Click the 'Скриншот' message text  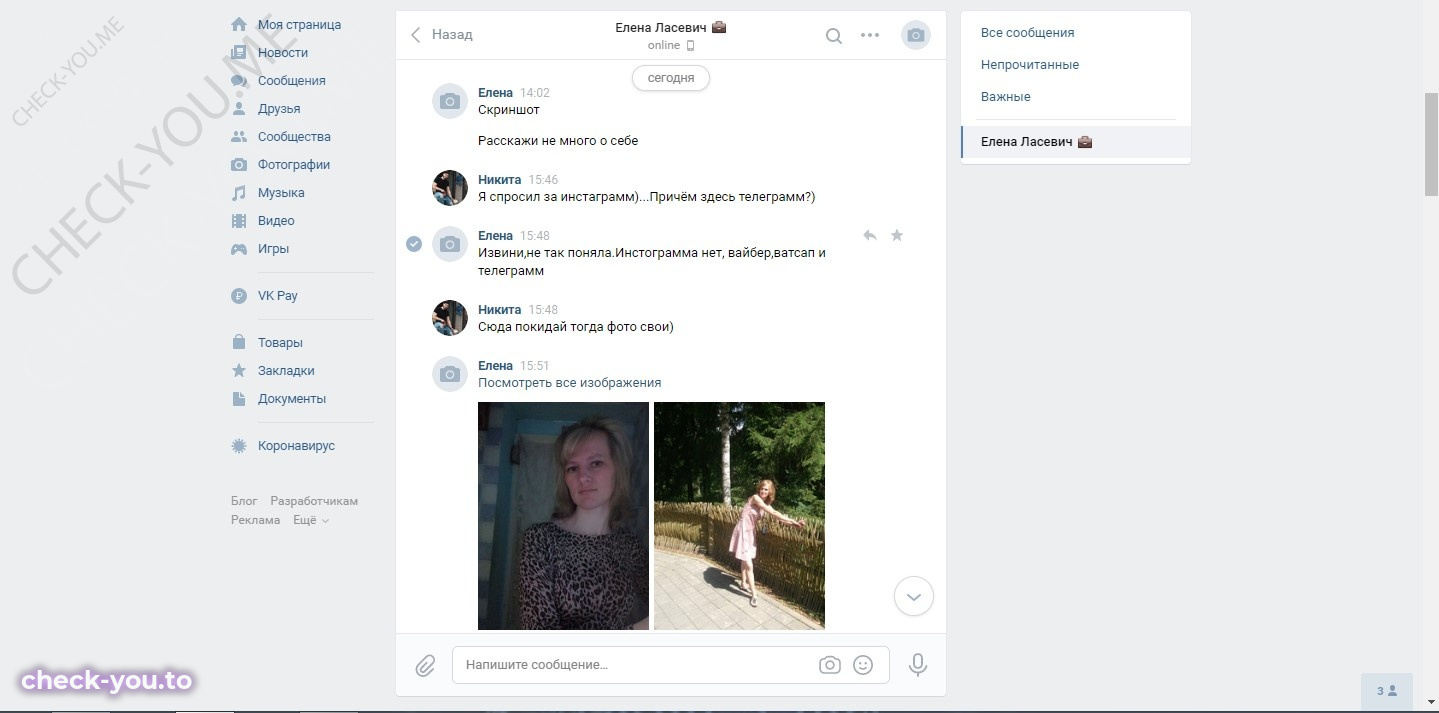coord(509,110)
